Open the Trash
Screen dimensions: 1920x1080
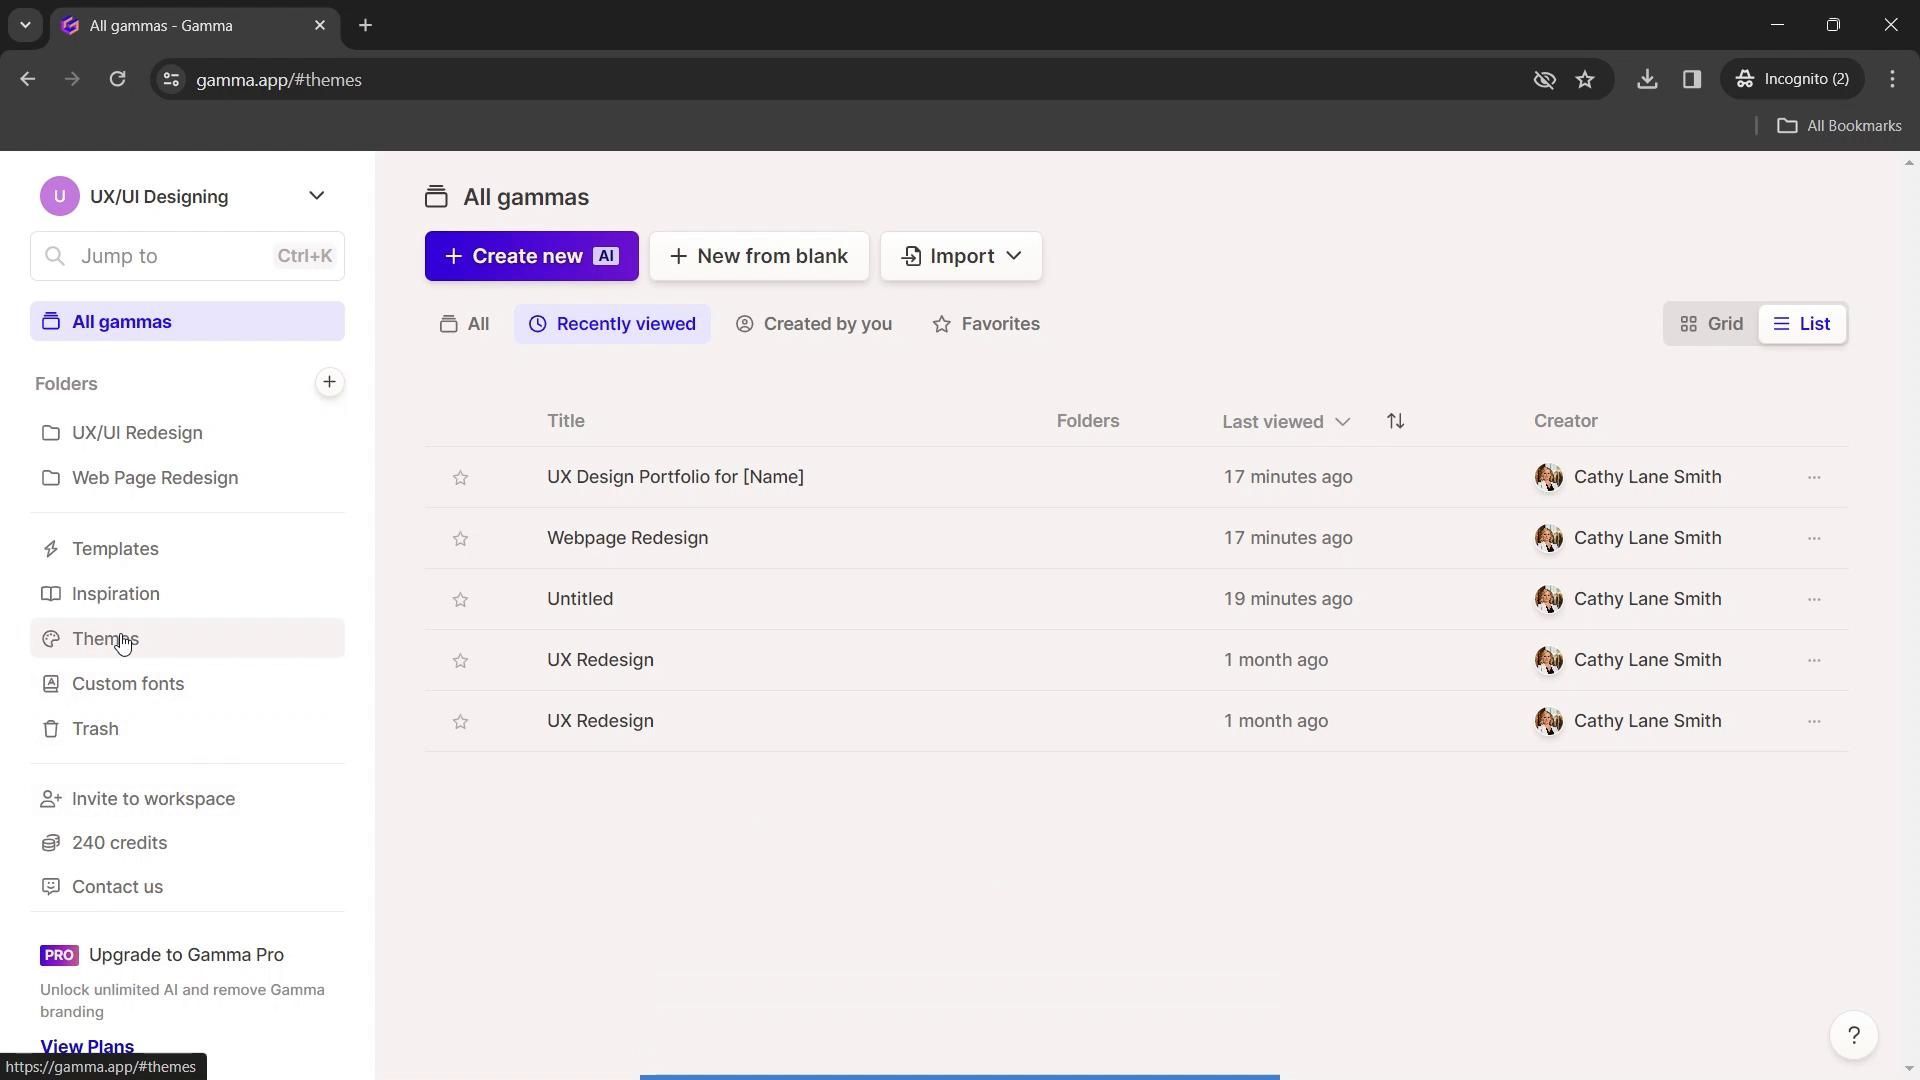[x=94, y=728]
